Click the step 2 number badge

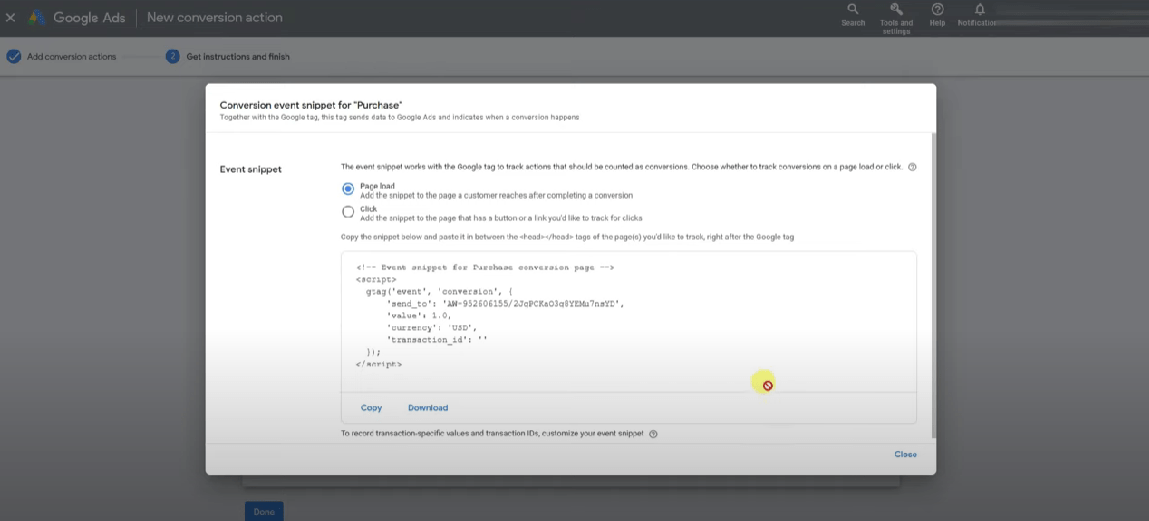pos(173,57)
